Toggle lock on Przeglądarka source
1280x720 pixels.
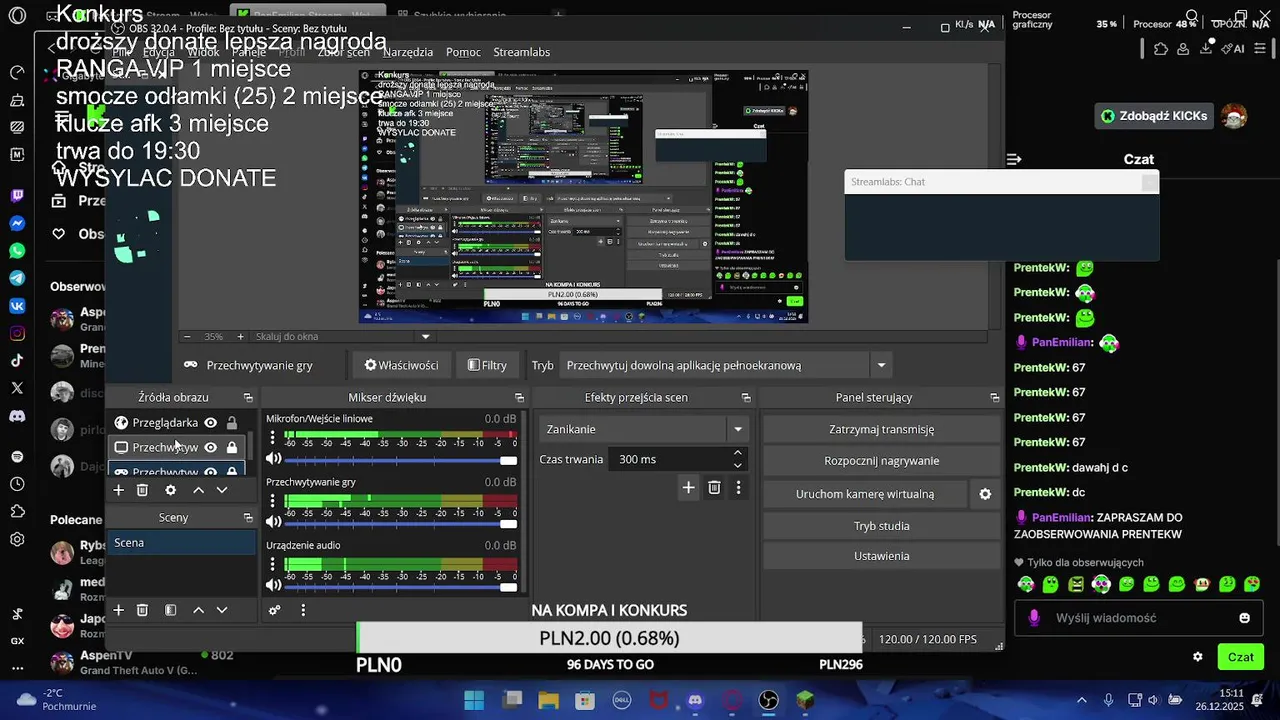pos(232,423)
